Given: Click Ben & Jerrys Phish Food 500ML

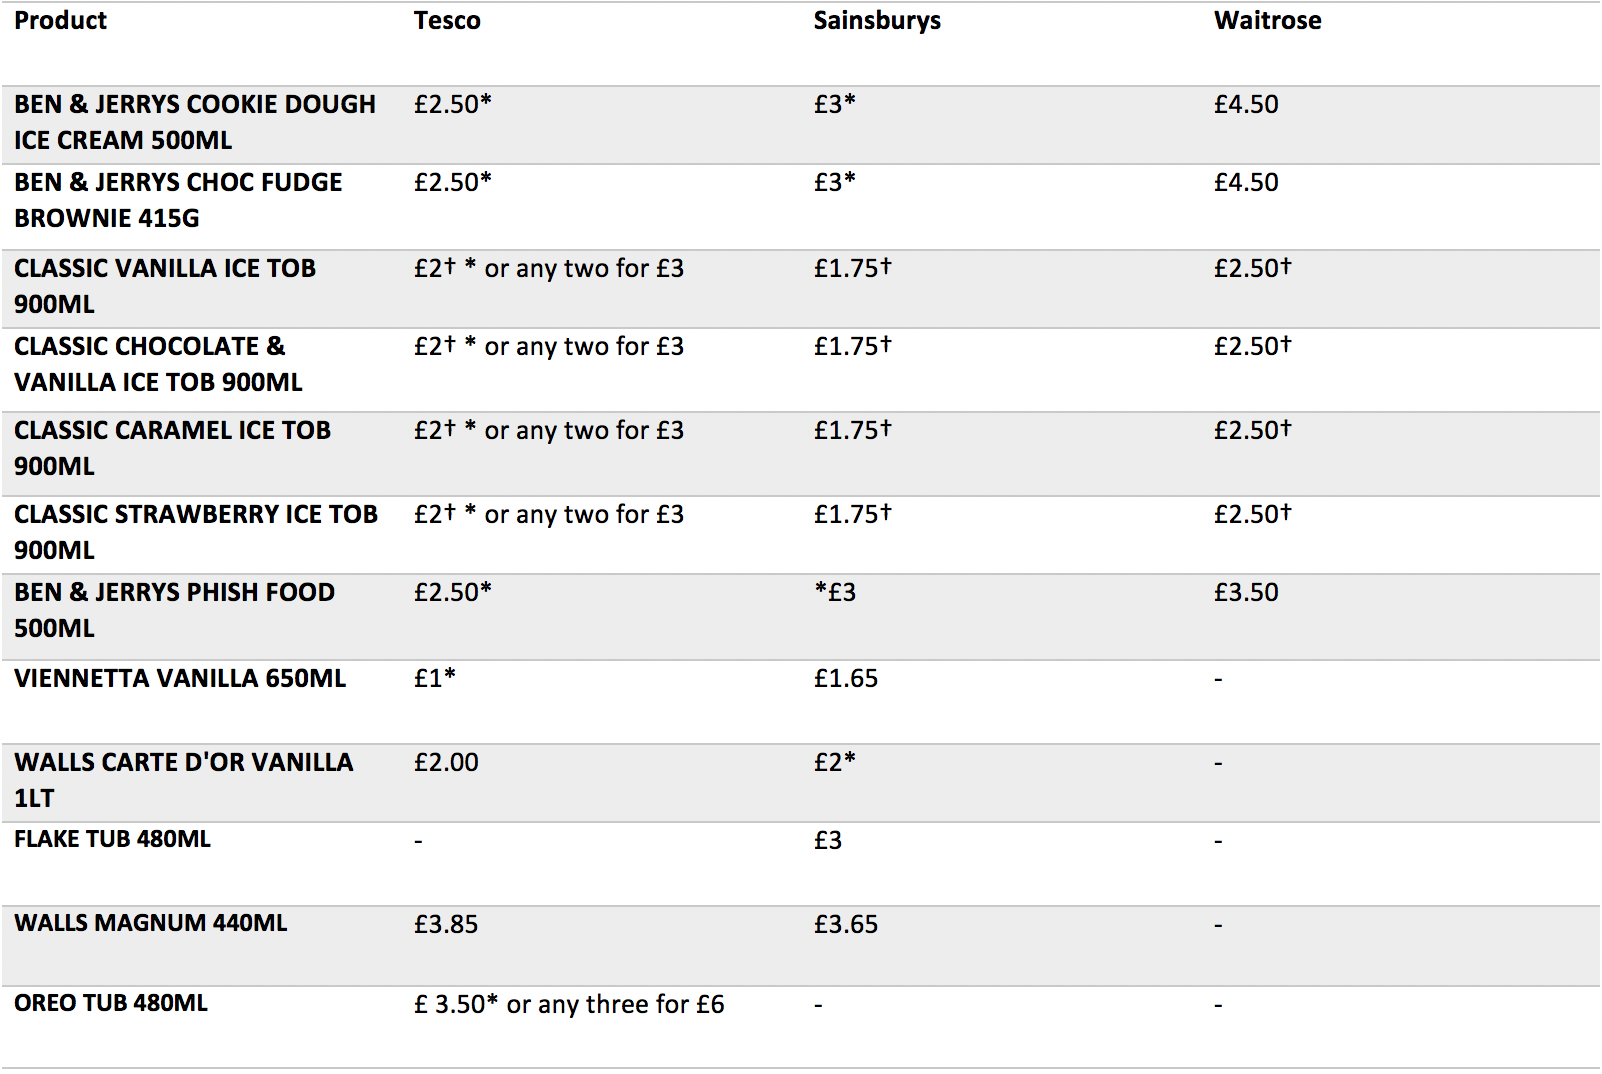Looking at the screenshot, I should coord(174,610).
